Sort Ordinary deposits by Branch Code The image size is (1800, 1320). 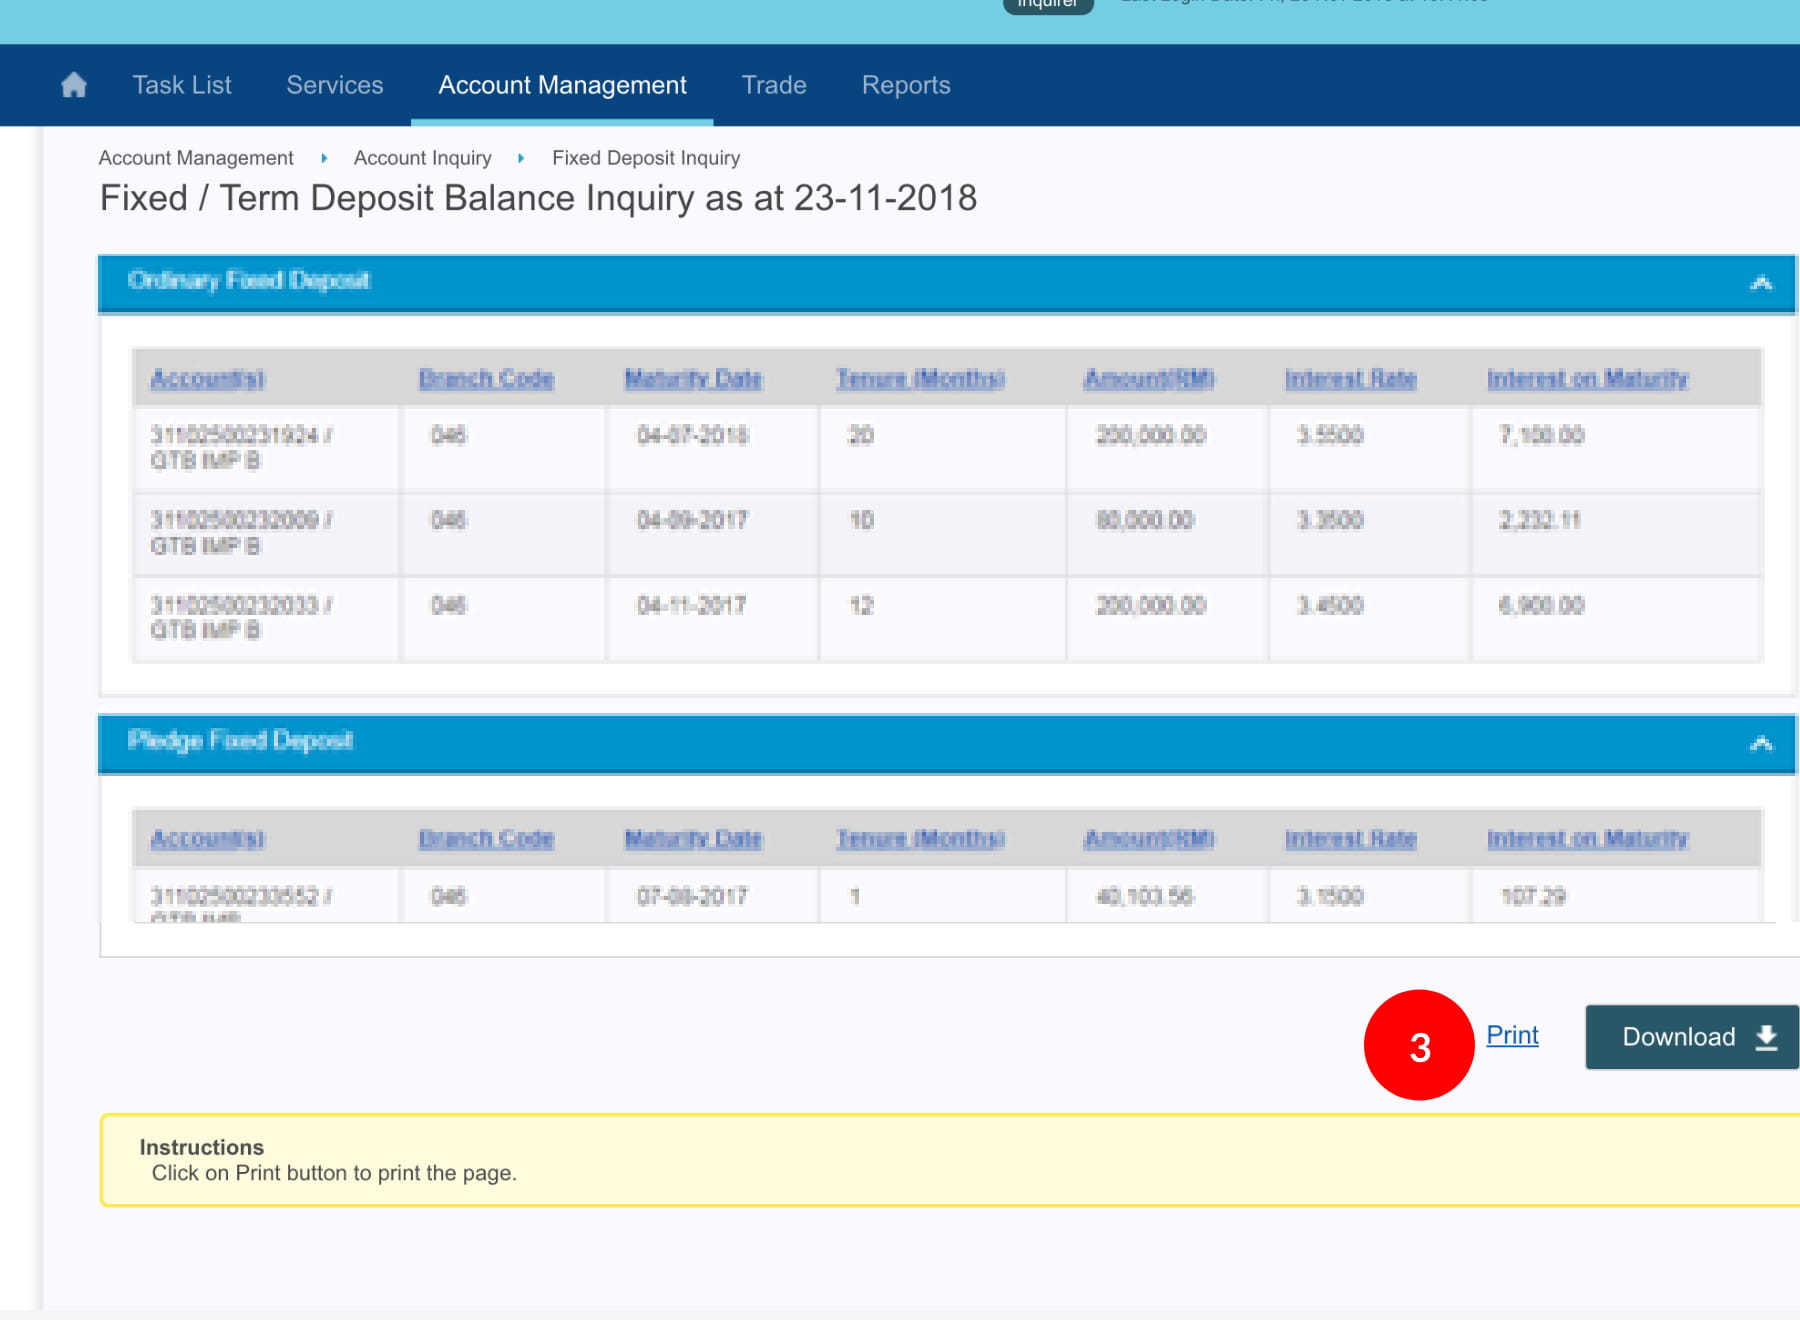coord(486,379)
